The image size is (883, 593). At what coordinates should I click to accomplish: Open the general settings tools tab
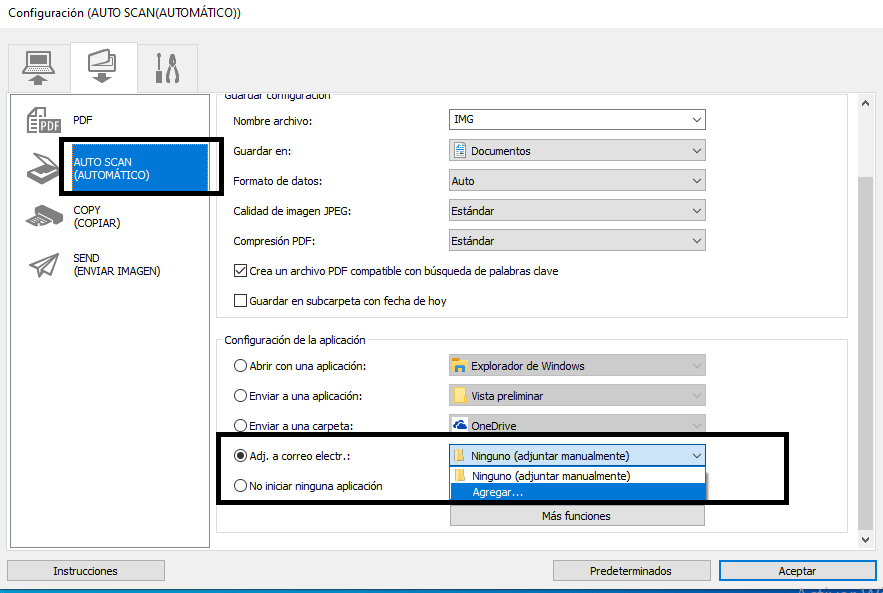[166, 67]
